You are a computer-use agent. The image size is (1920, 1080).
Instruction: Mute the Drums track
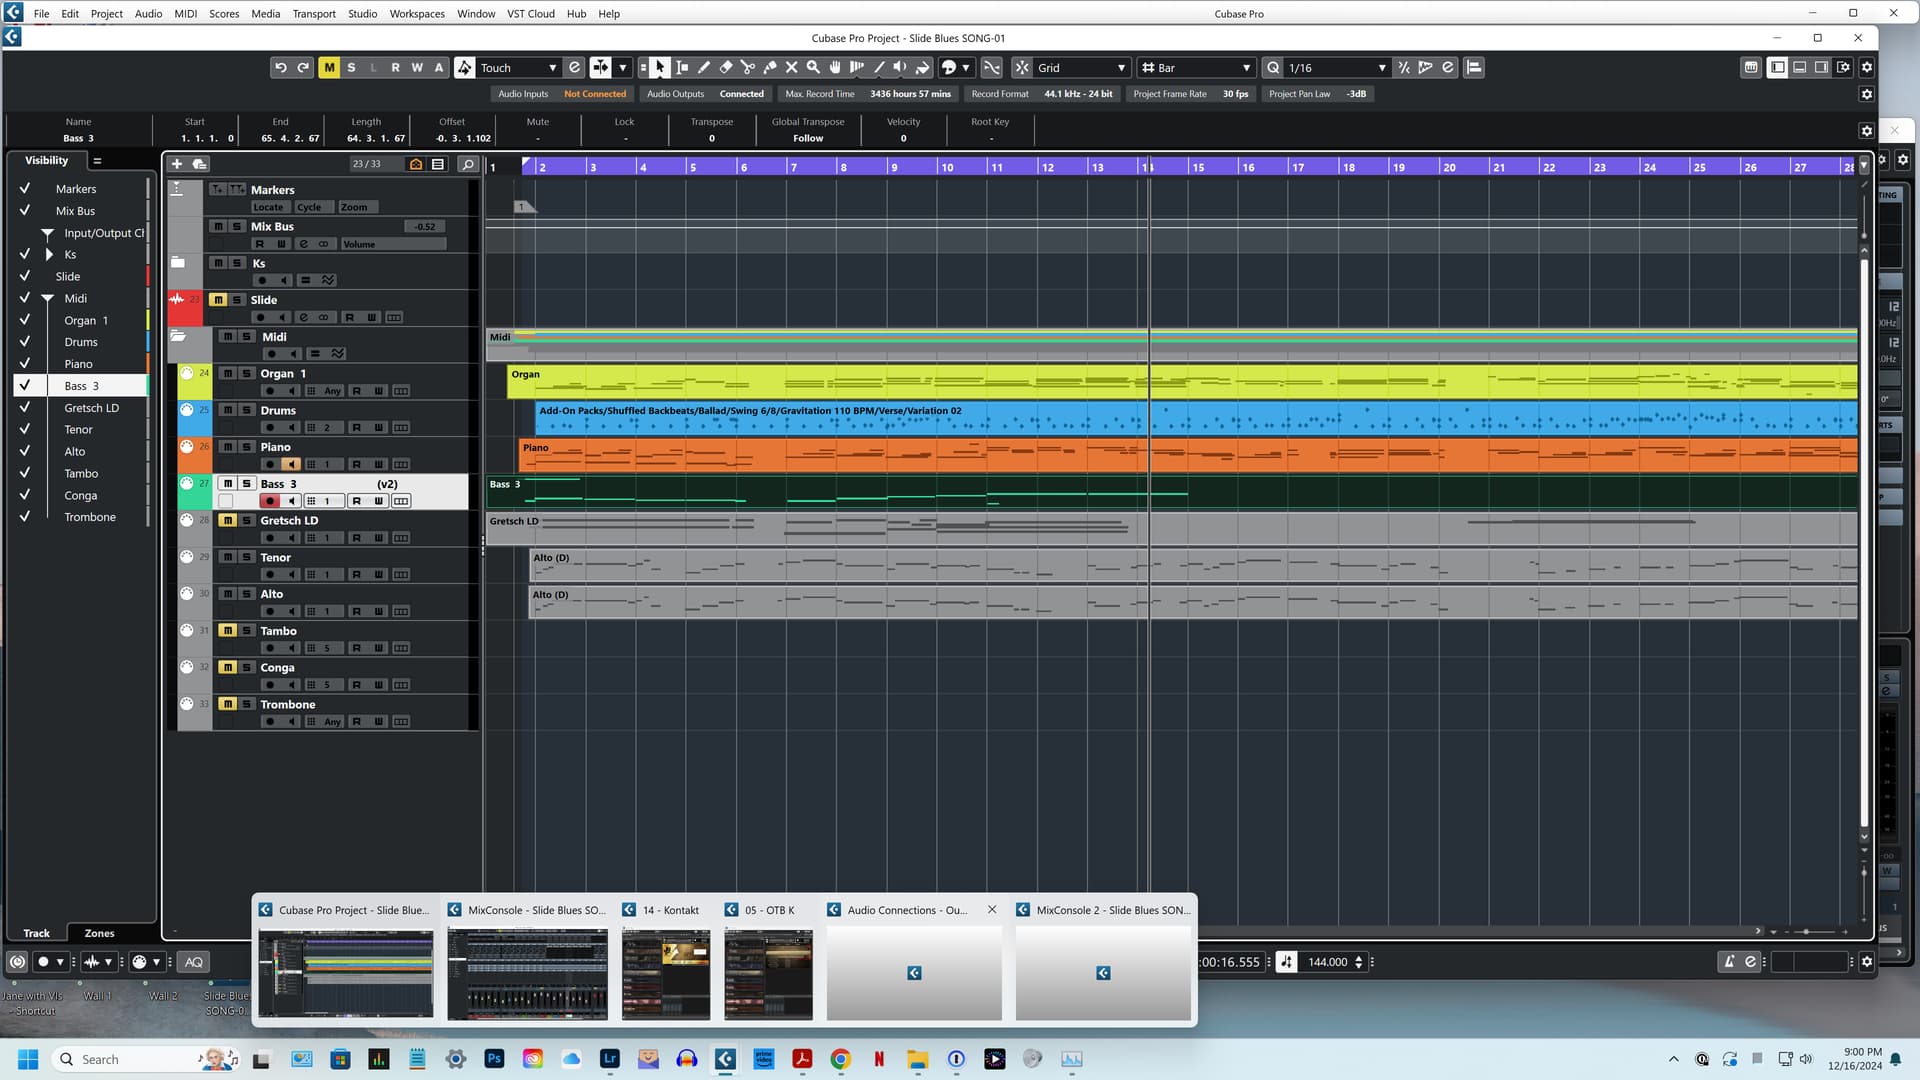coord(228,410)
